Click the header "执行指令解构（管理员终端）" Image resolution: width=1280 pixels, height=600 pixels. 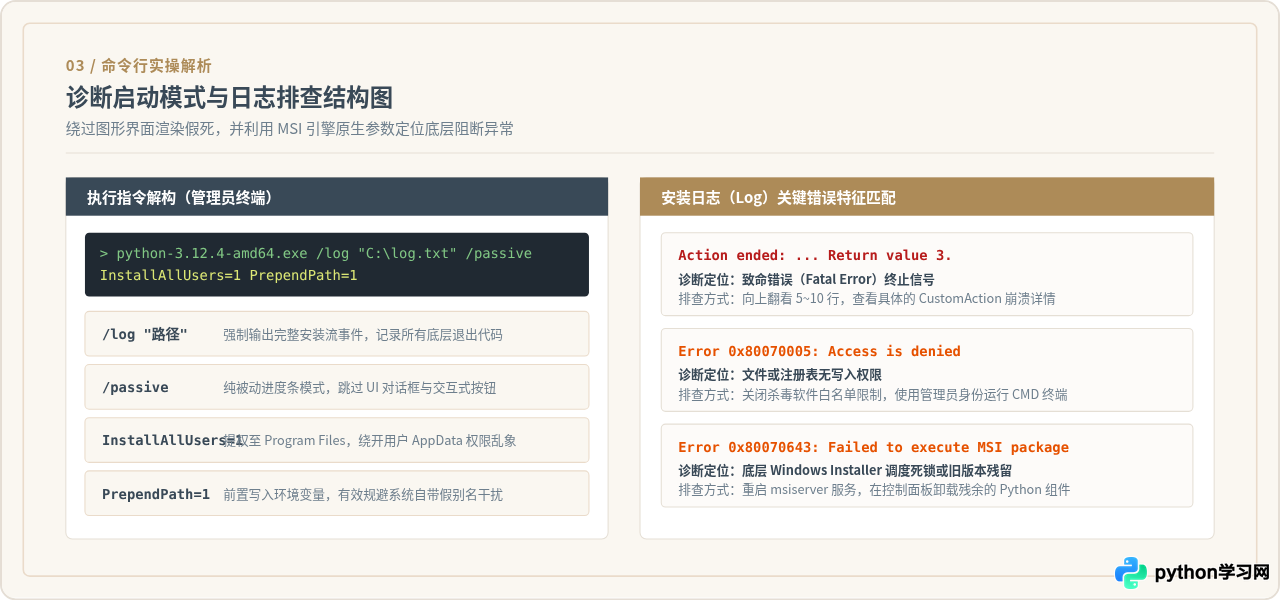(x=180, y=198)
